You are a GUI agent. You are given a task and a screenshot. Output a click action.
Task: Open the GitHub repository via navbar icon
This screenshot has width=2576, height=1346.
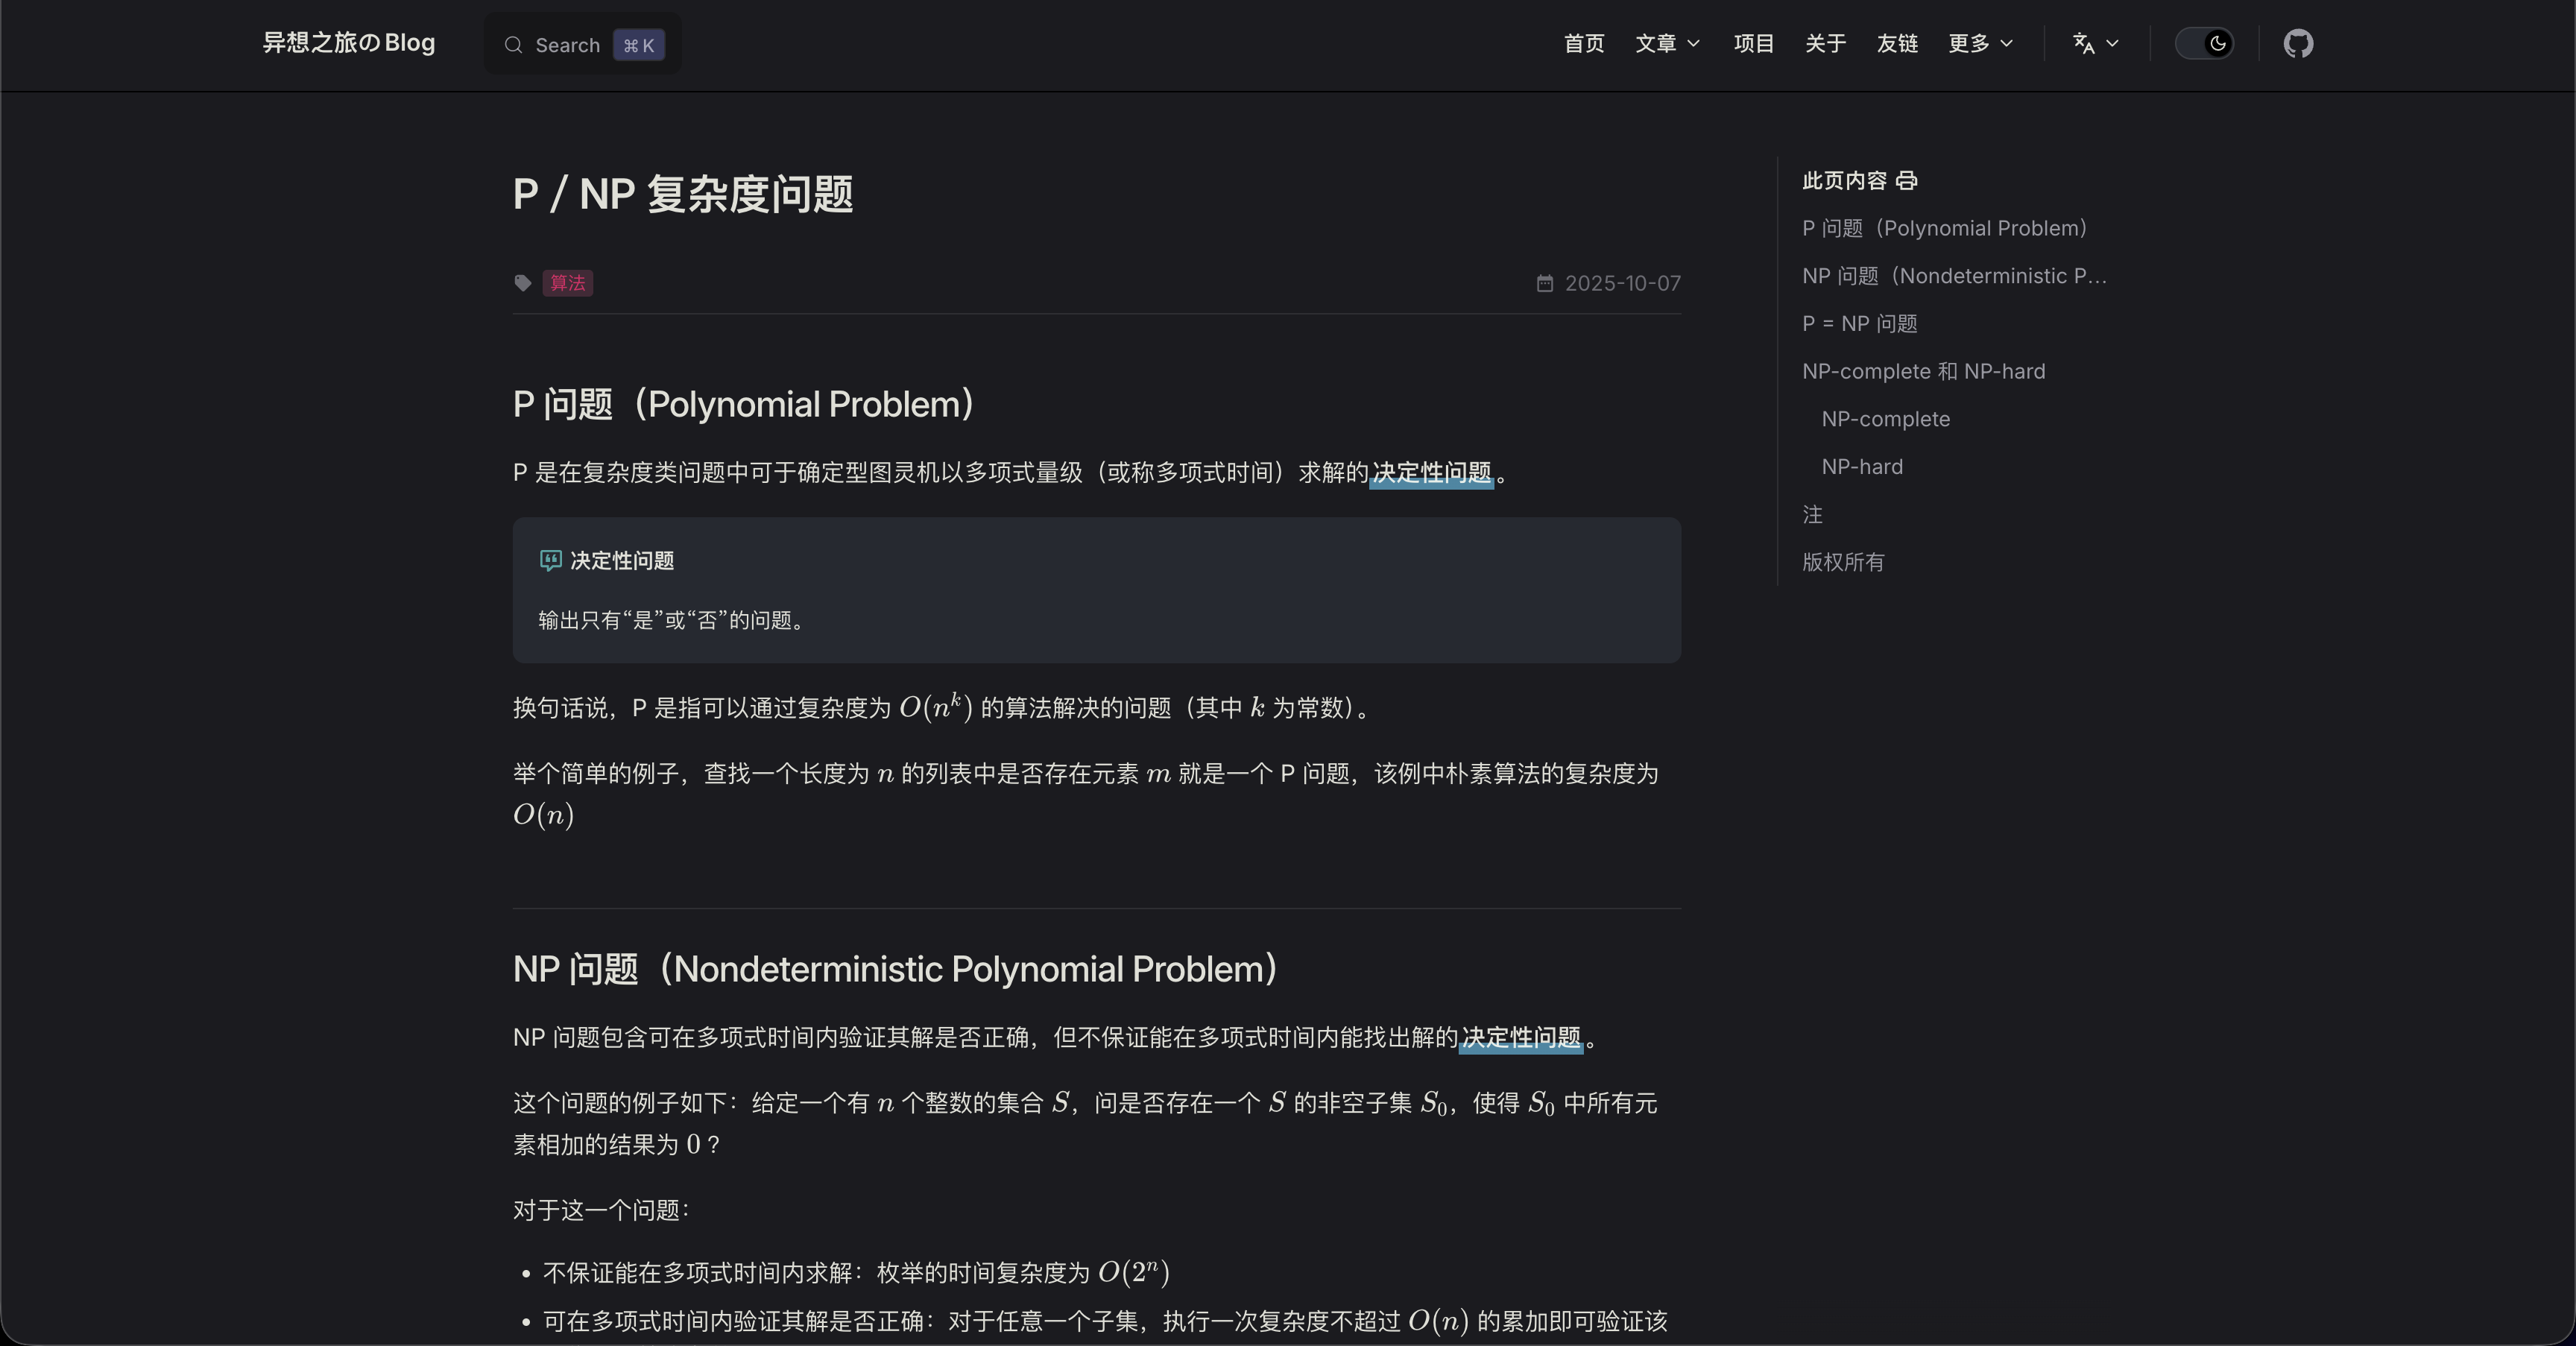(x=2297, y=43)
